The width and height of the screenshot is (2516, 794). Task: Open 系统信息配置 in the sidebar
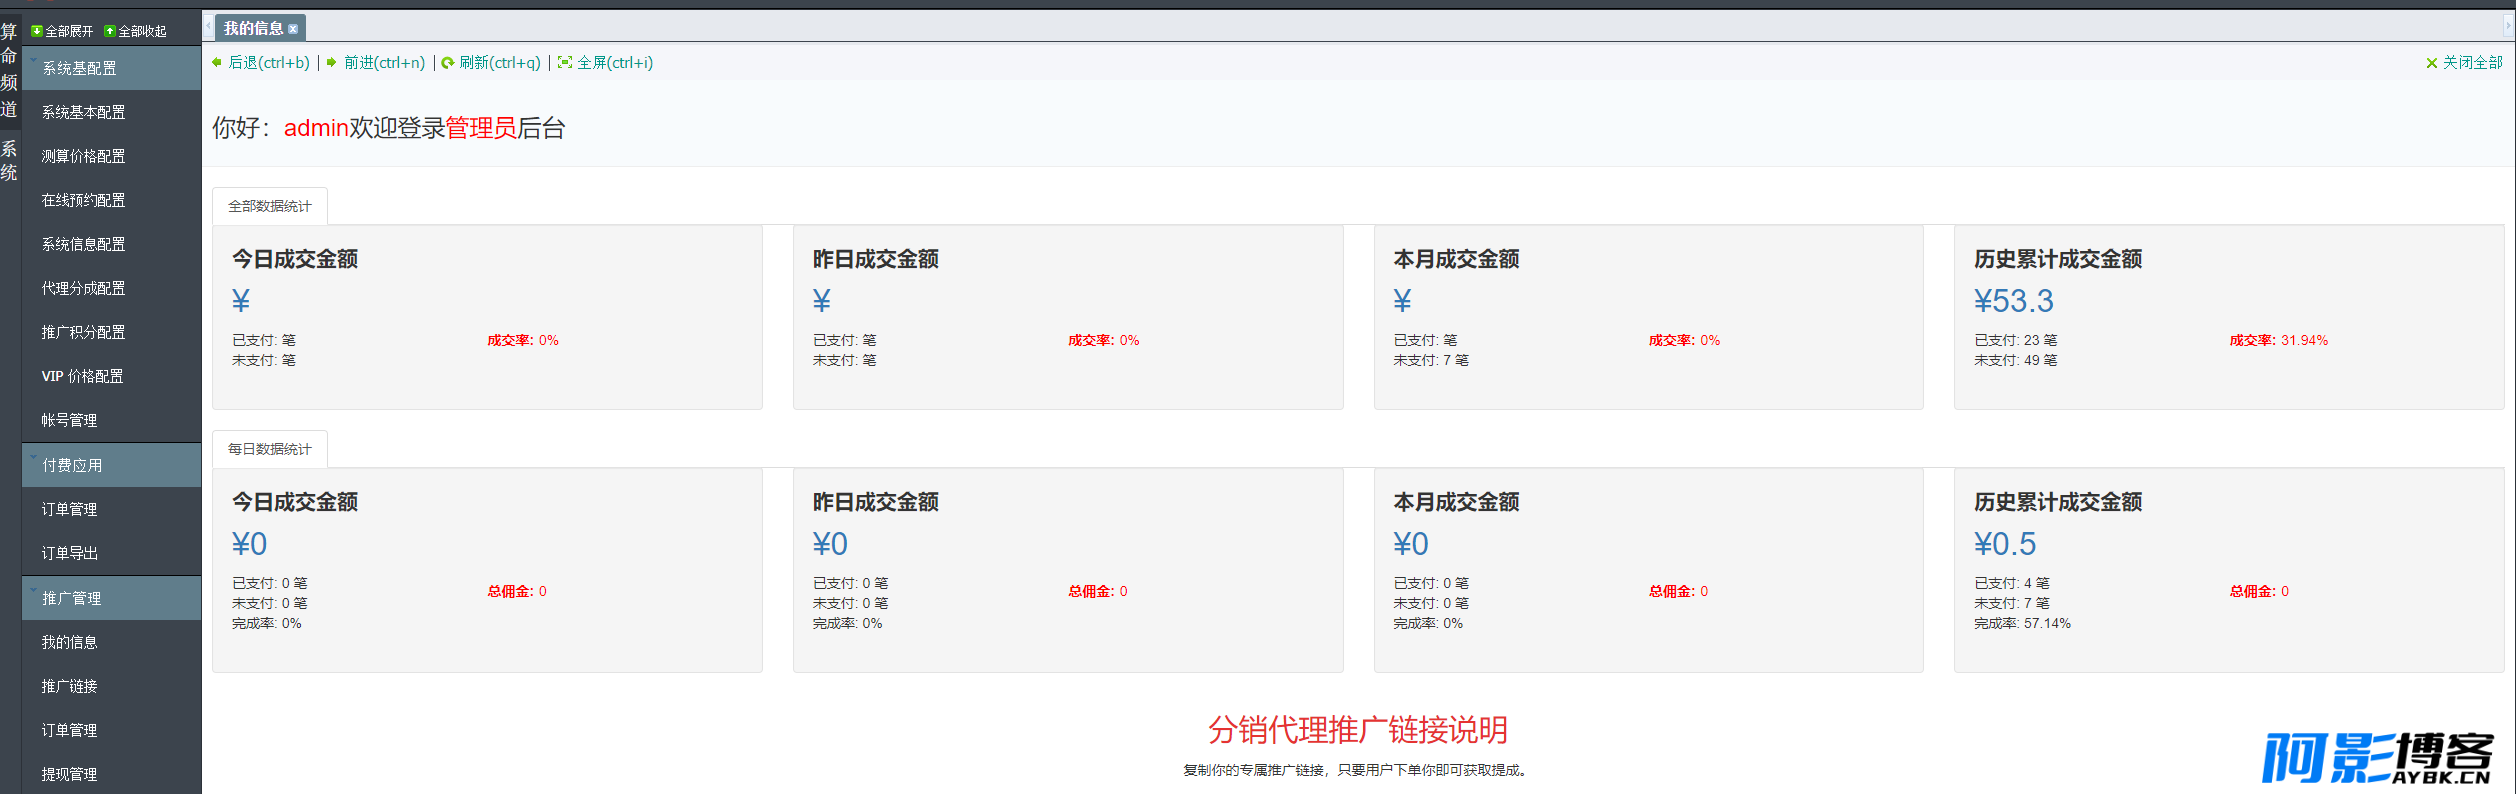point(83,244)
